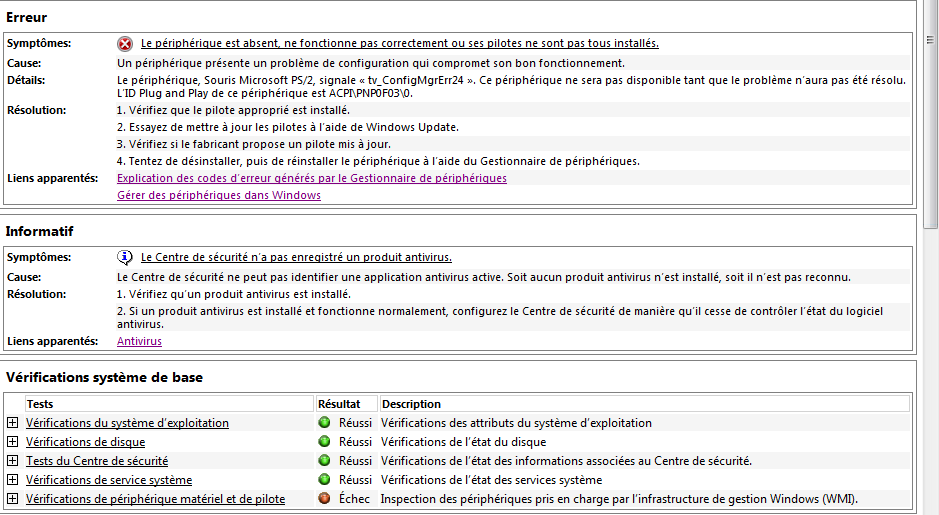Click green status icon for Vérifications du système d'exploitation
Viewport: 939px width, 515px height.
325,422
